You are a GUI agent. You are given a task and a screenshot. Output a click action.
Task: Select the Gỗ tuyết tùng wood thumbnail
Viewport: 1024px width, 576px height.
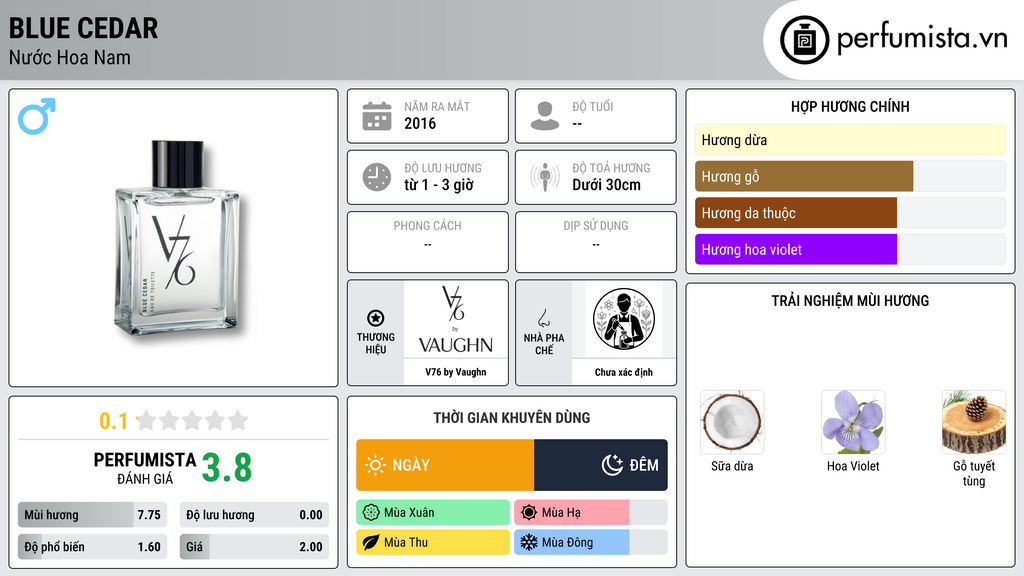click(974, 422)
